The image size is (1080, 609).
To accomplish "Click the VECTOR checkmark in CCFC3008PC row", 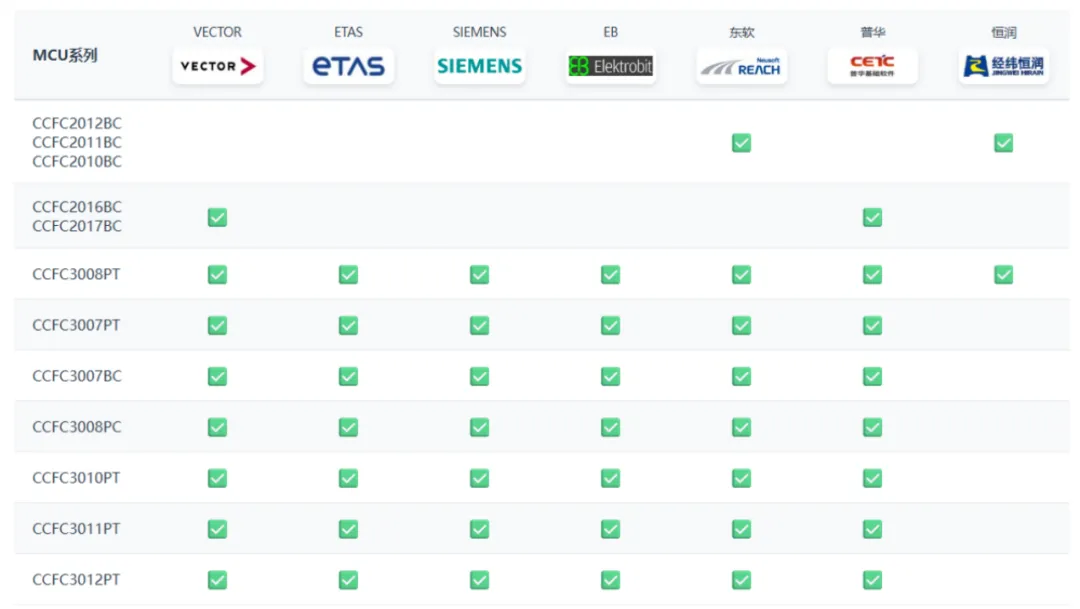I will (218, 427).
